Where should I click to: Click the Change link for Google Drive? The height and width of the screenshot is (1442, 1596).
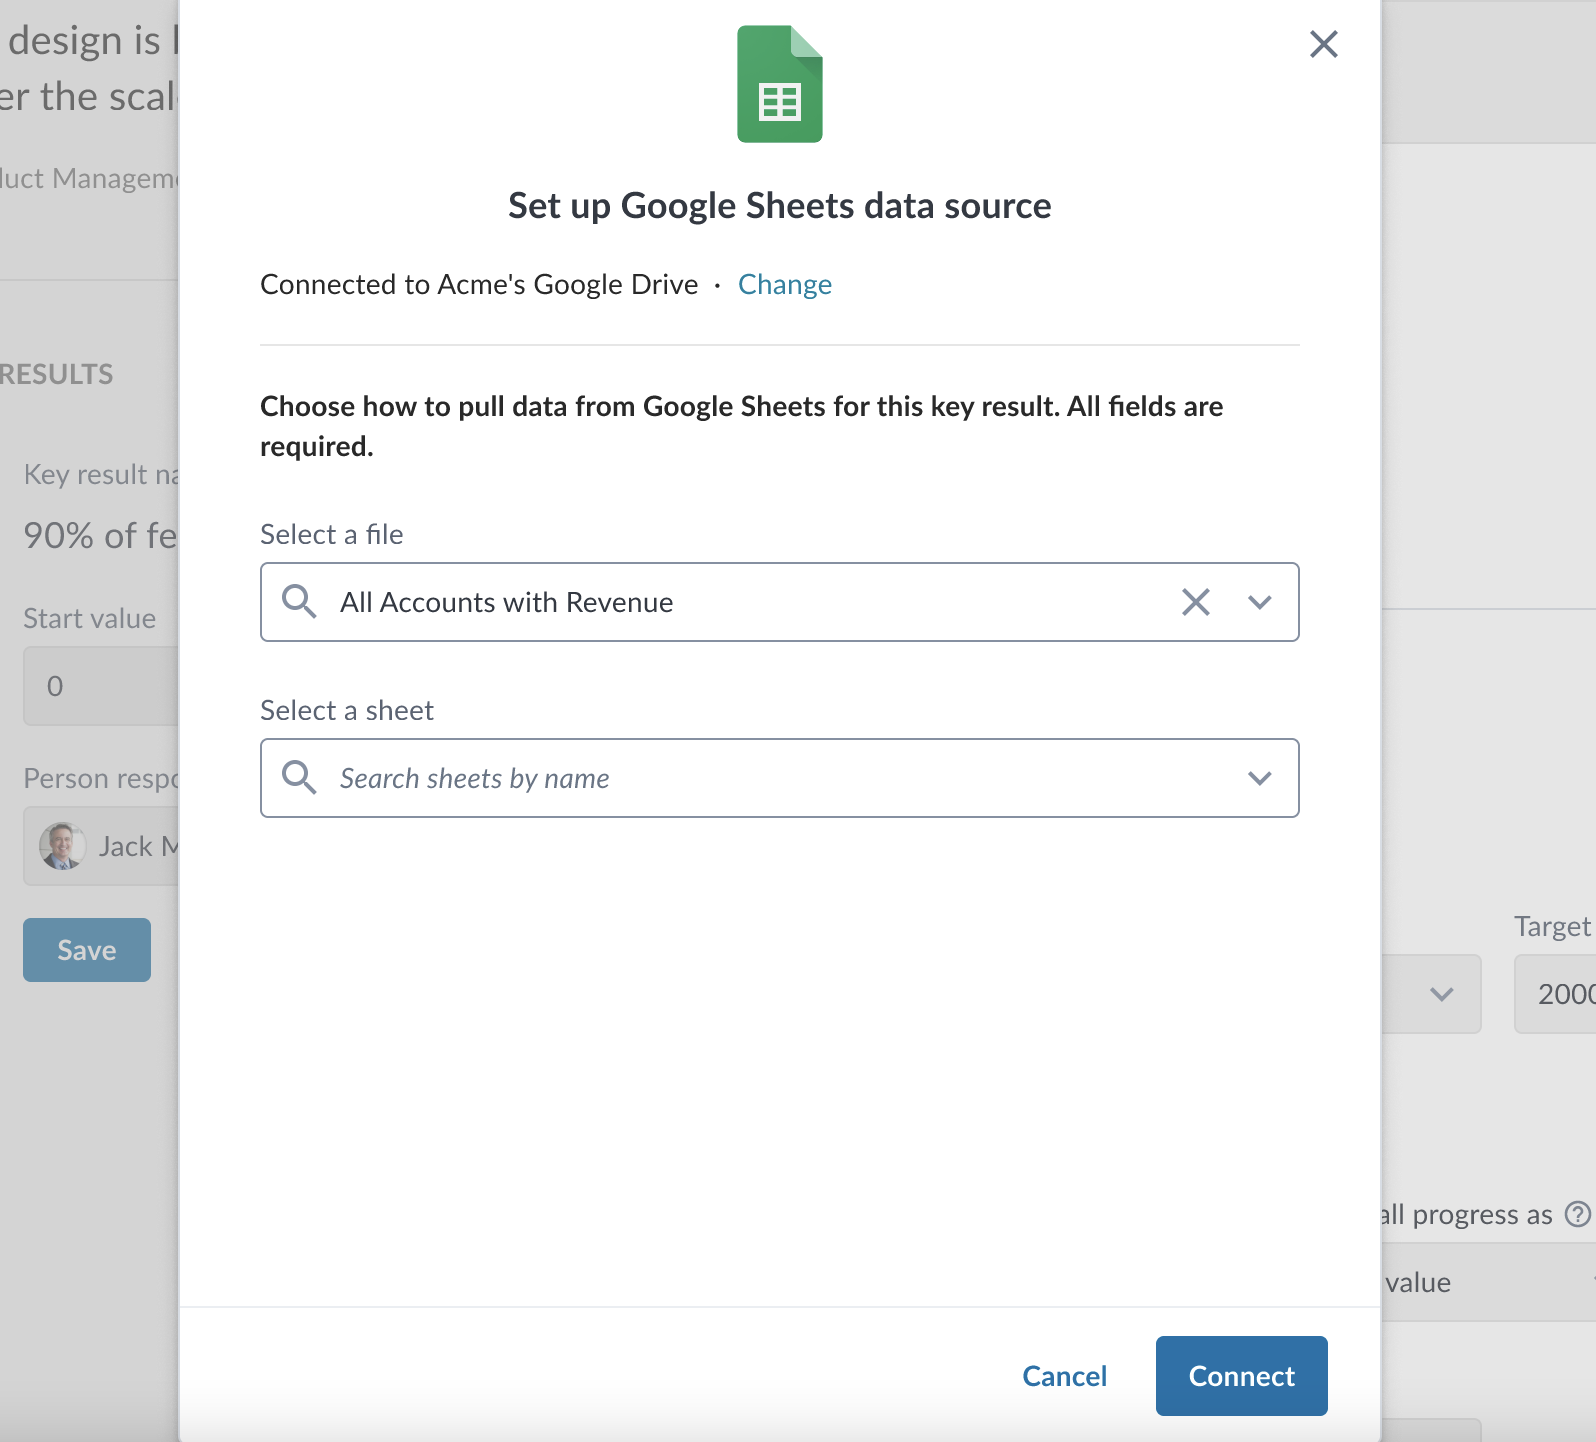coord(785,285)
